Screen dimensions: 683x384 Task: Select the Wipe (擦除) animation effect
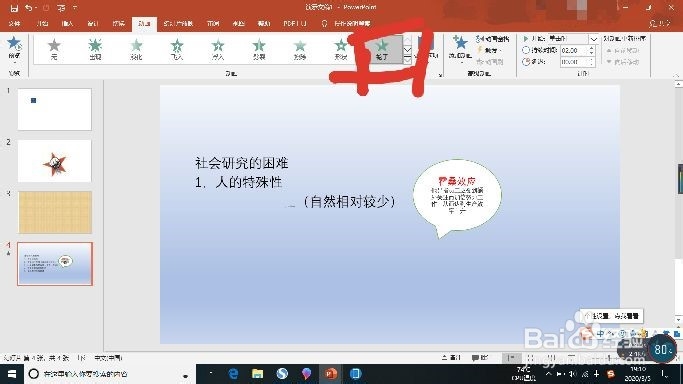[300, 49]
